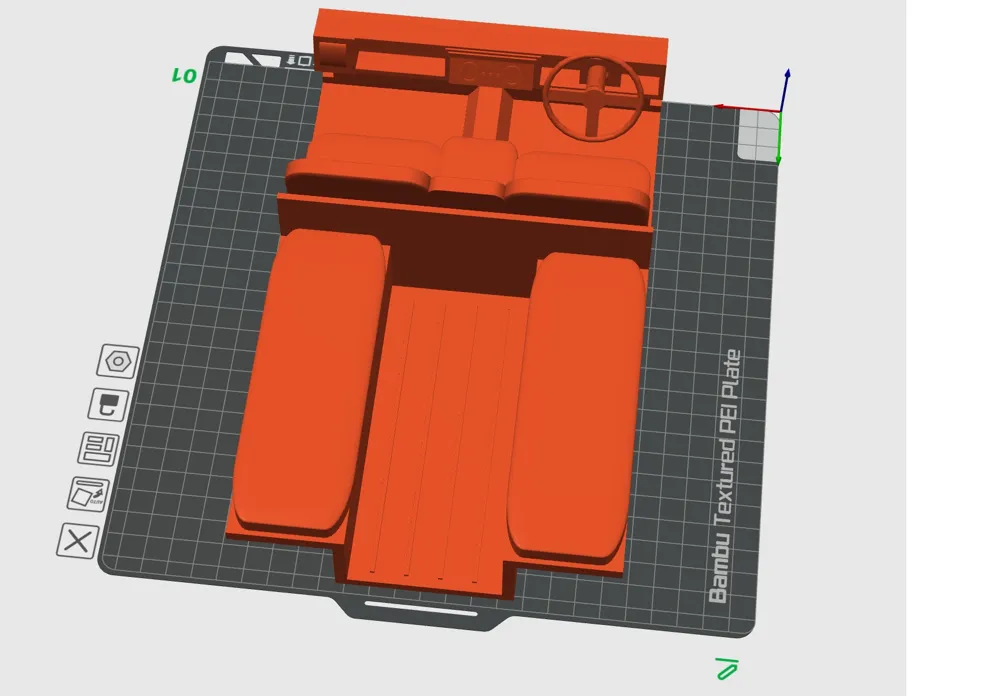Select the right seat cushion model
1000x696 pixels.
tap(580, 400)
